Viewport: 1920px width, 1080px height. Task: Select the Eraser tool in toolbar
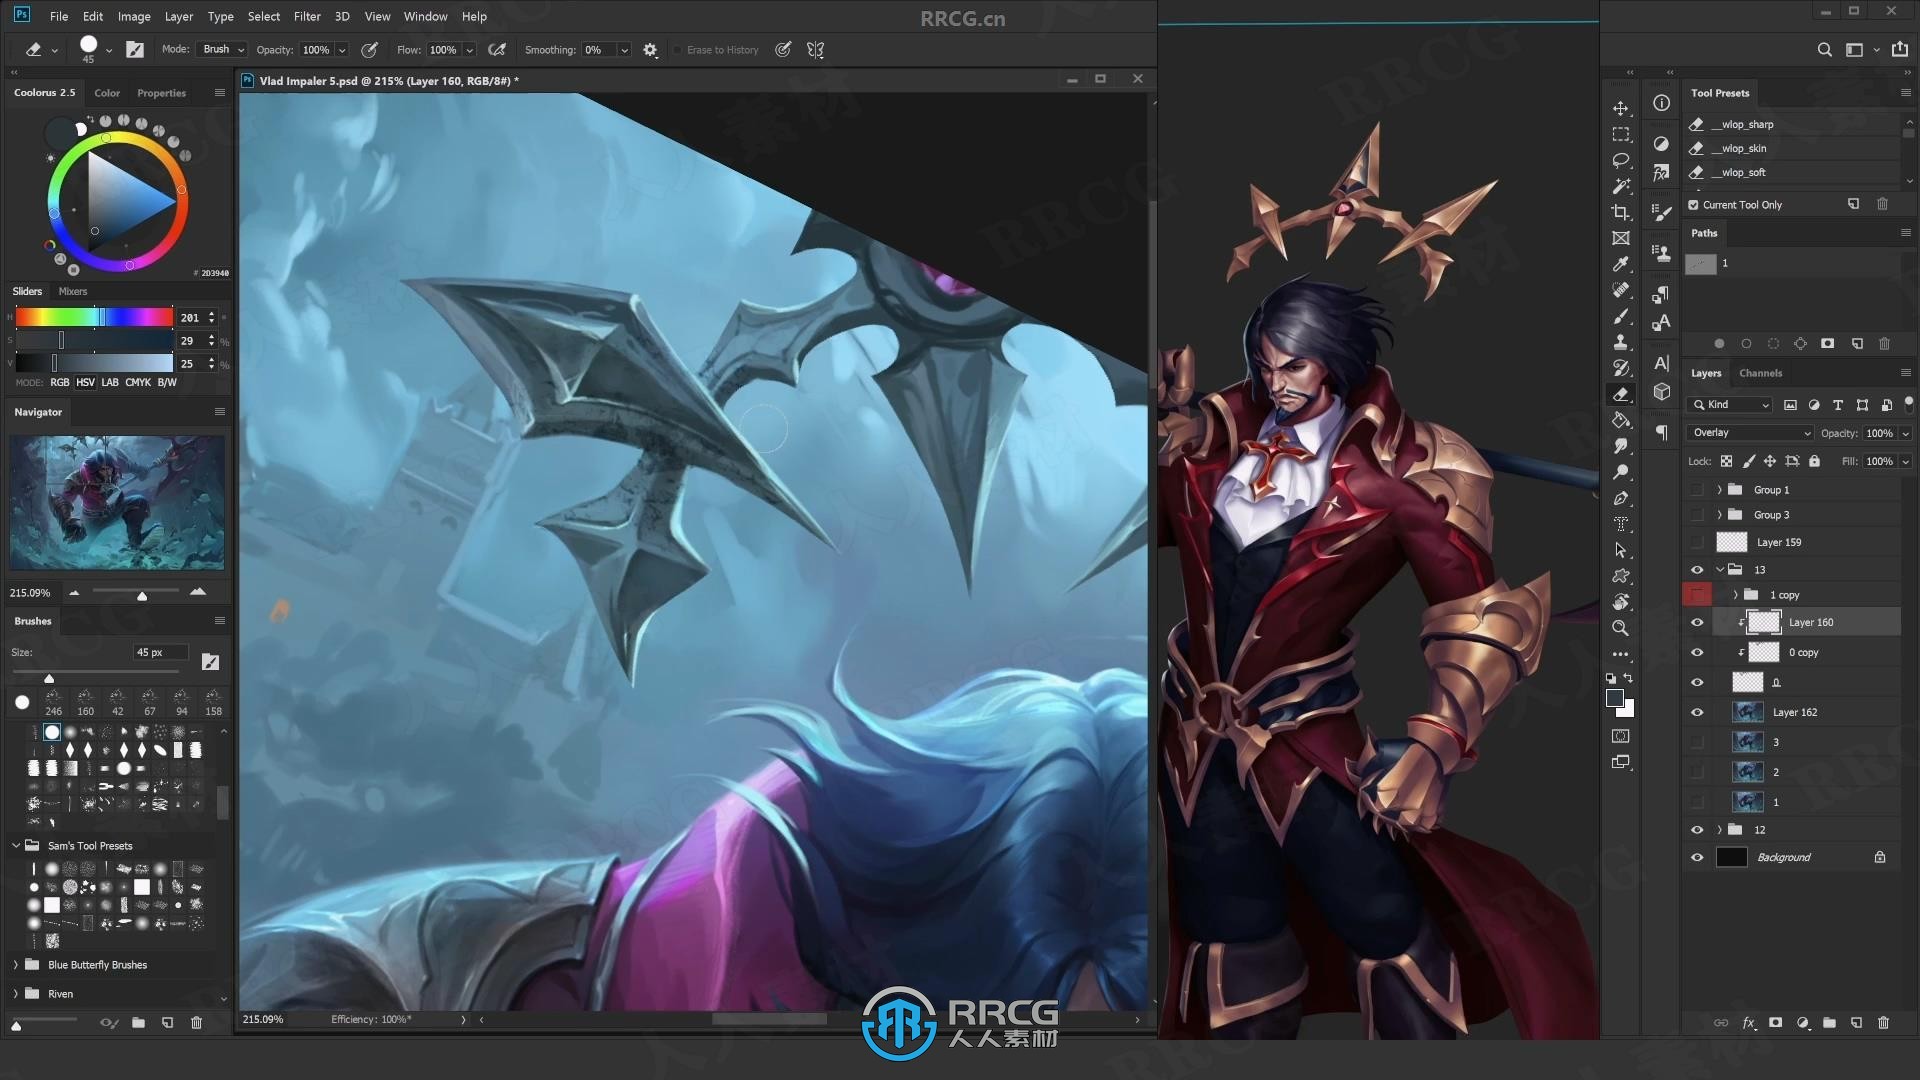[x=1621, y=394]
